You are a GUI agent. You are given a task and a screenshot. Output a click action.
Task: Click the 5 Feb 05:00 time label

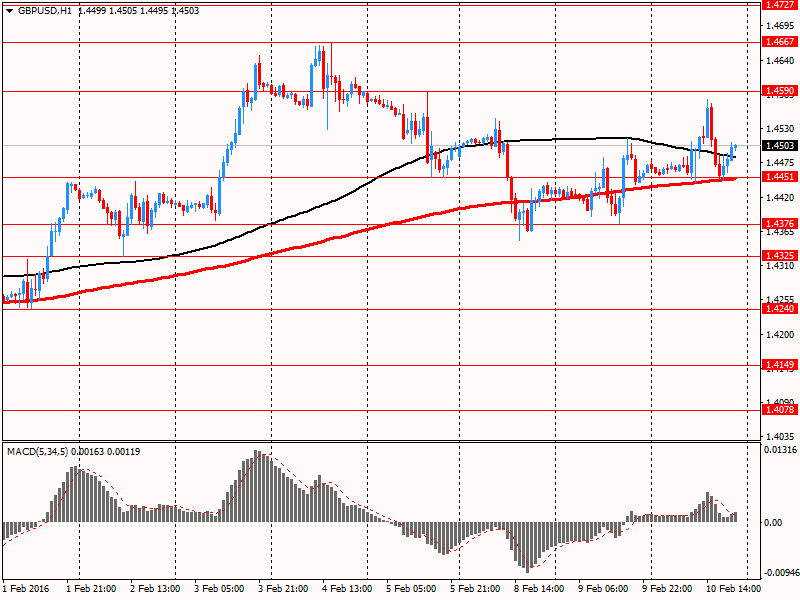click(x=411, y=589)
